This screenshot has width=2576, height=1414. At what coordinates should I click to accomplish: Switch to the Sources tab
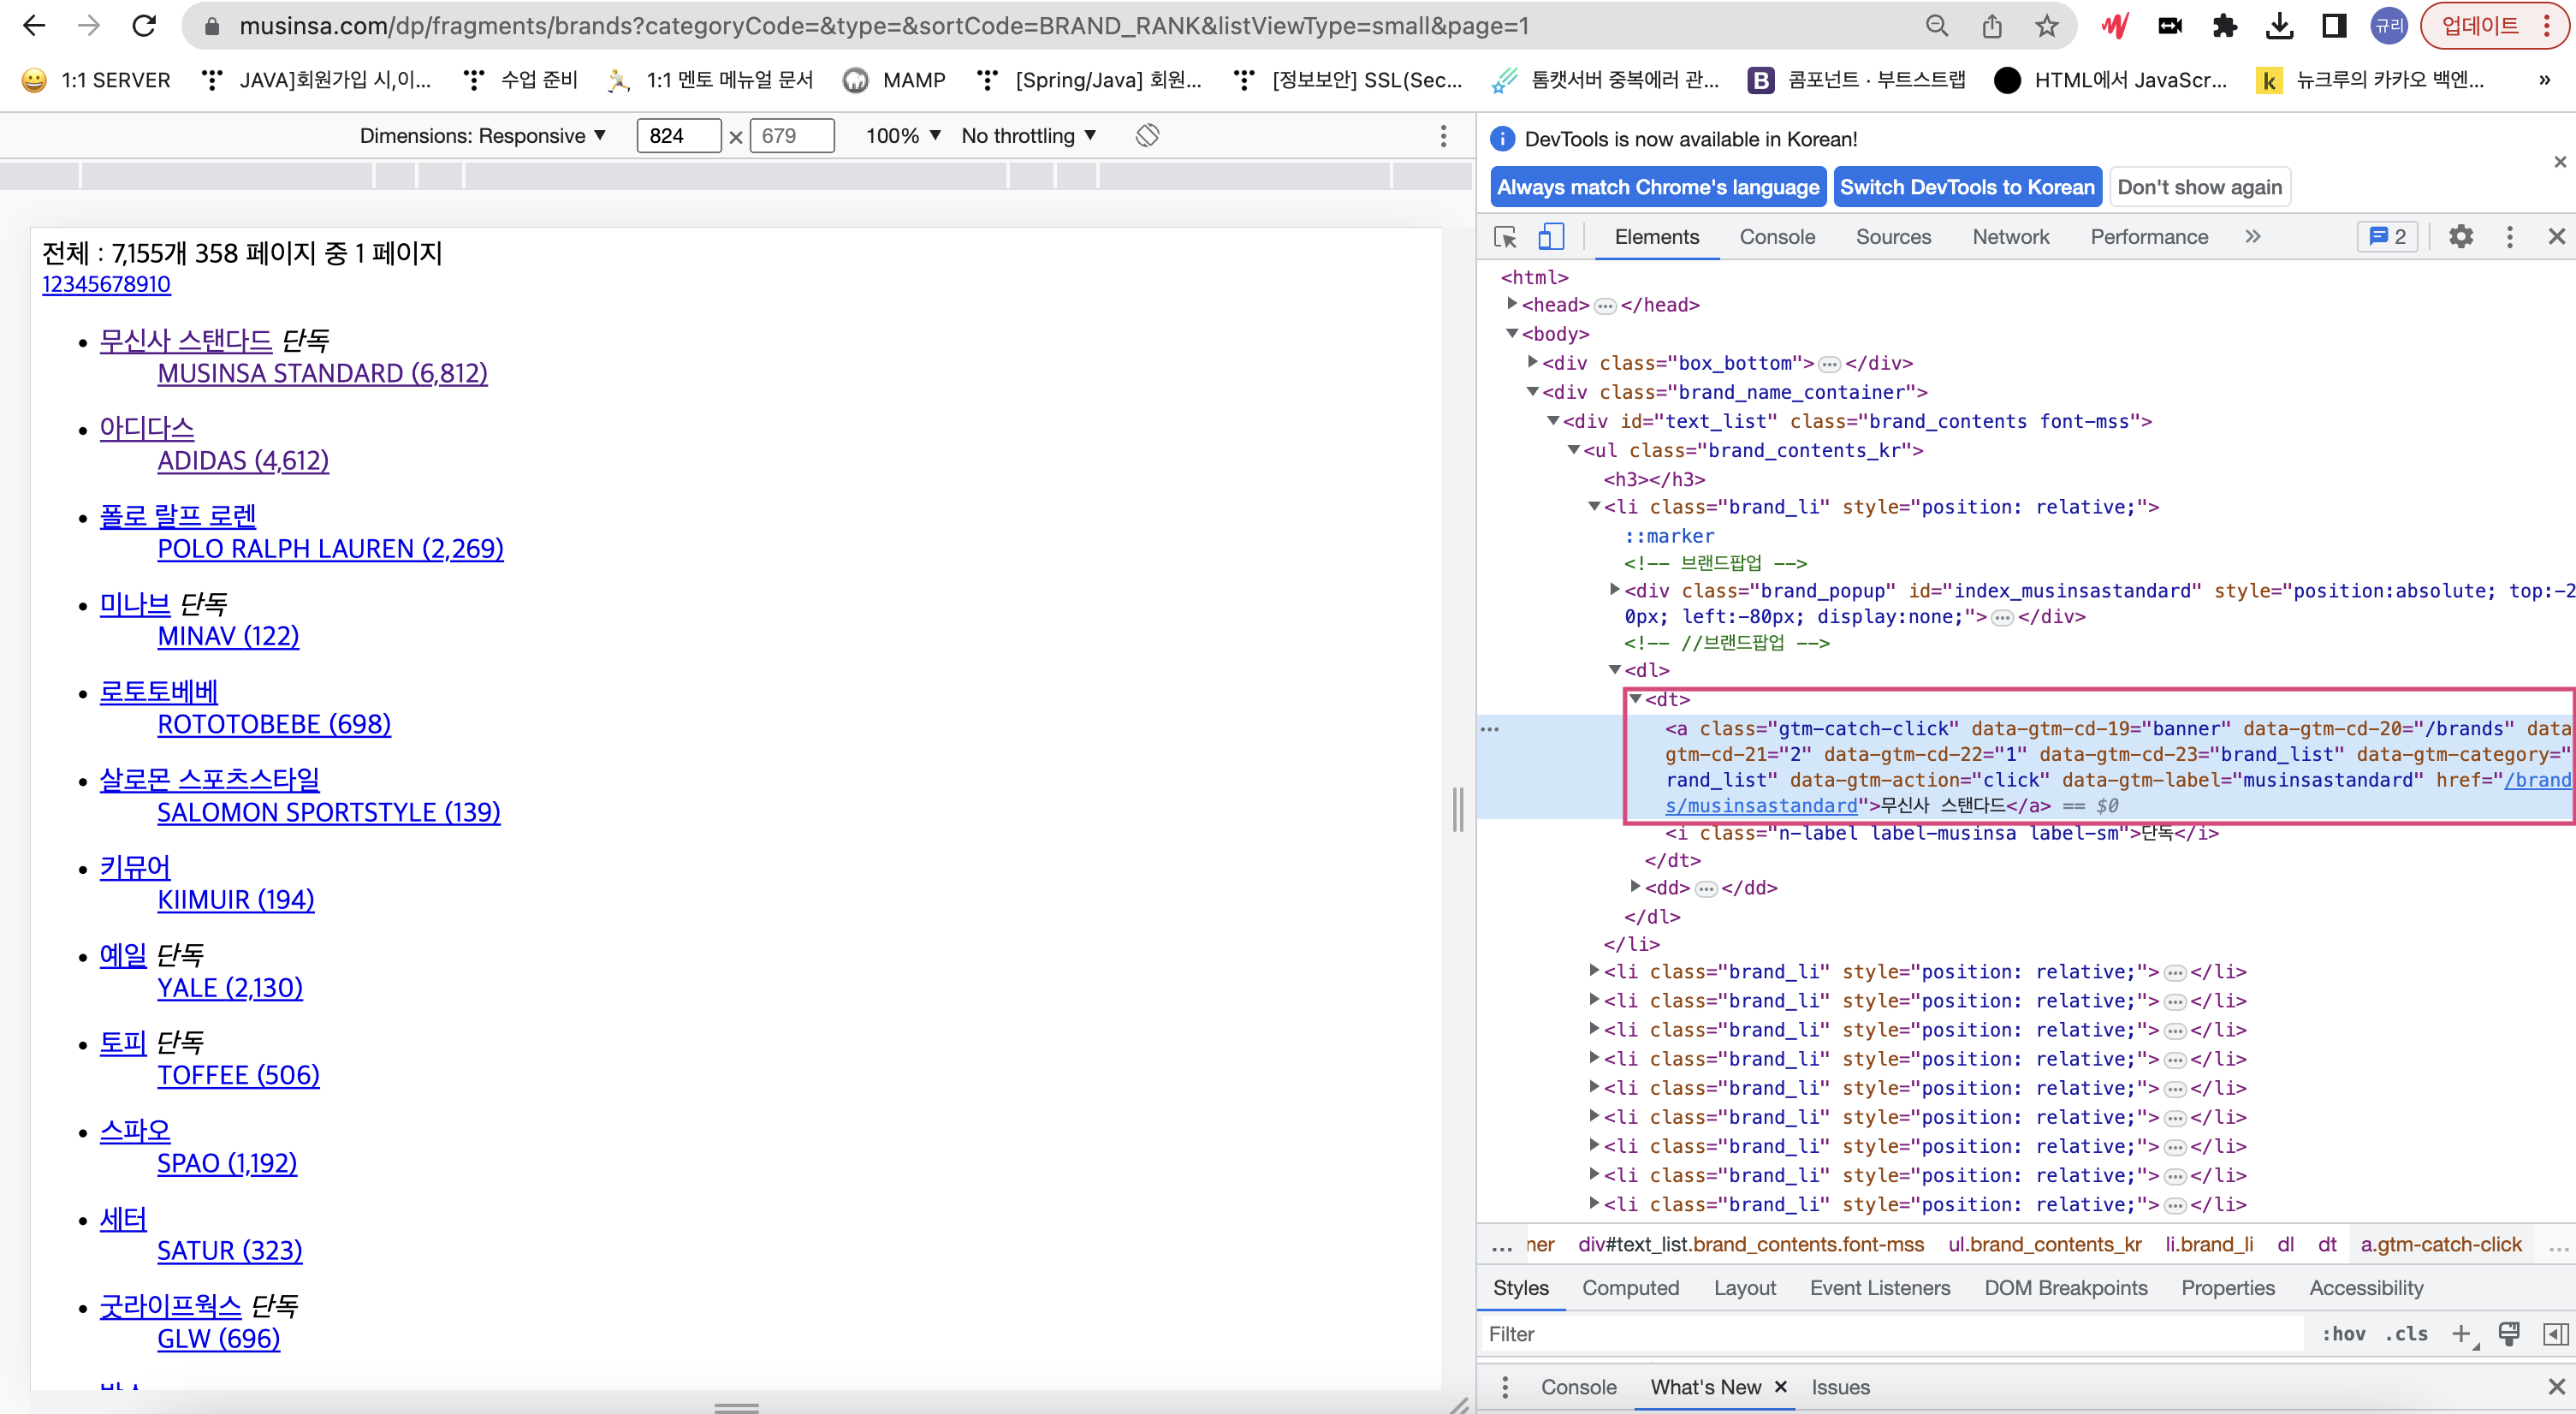pyautogui.click(x=1893, y=237)
